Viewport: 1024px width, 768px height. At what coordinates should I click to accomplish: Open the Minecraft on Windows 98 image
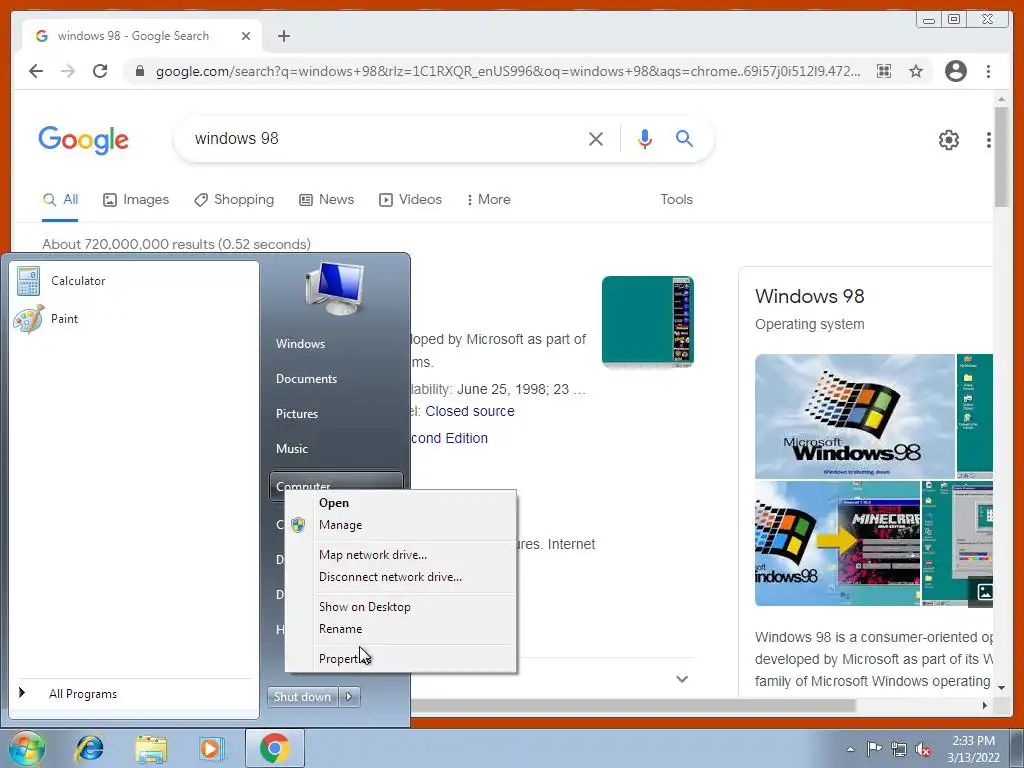pyautogui.click(x=837, y=543)
